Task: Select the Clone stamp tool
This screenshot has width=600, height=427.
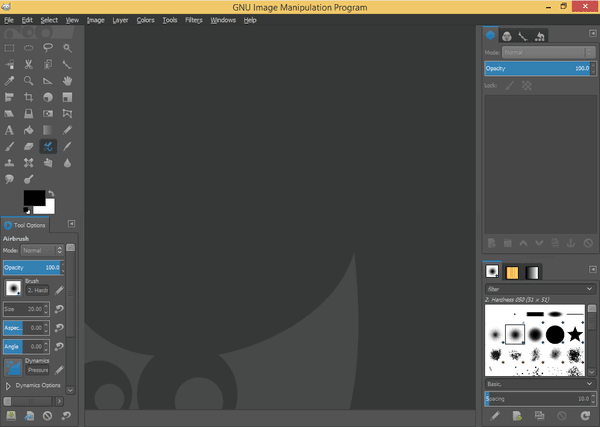Action: (x=9, y=163)
